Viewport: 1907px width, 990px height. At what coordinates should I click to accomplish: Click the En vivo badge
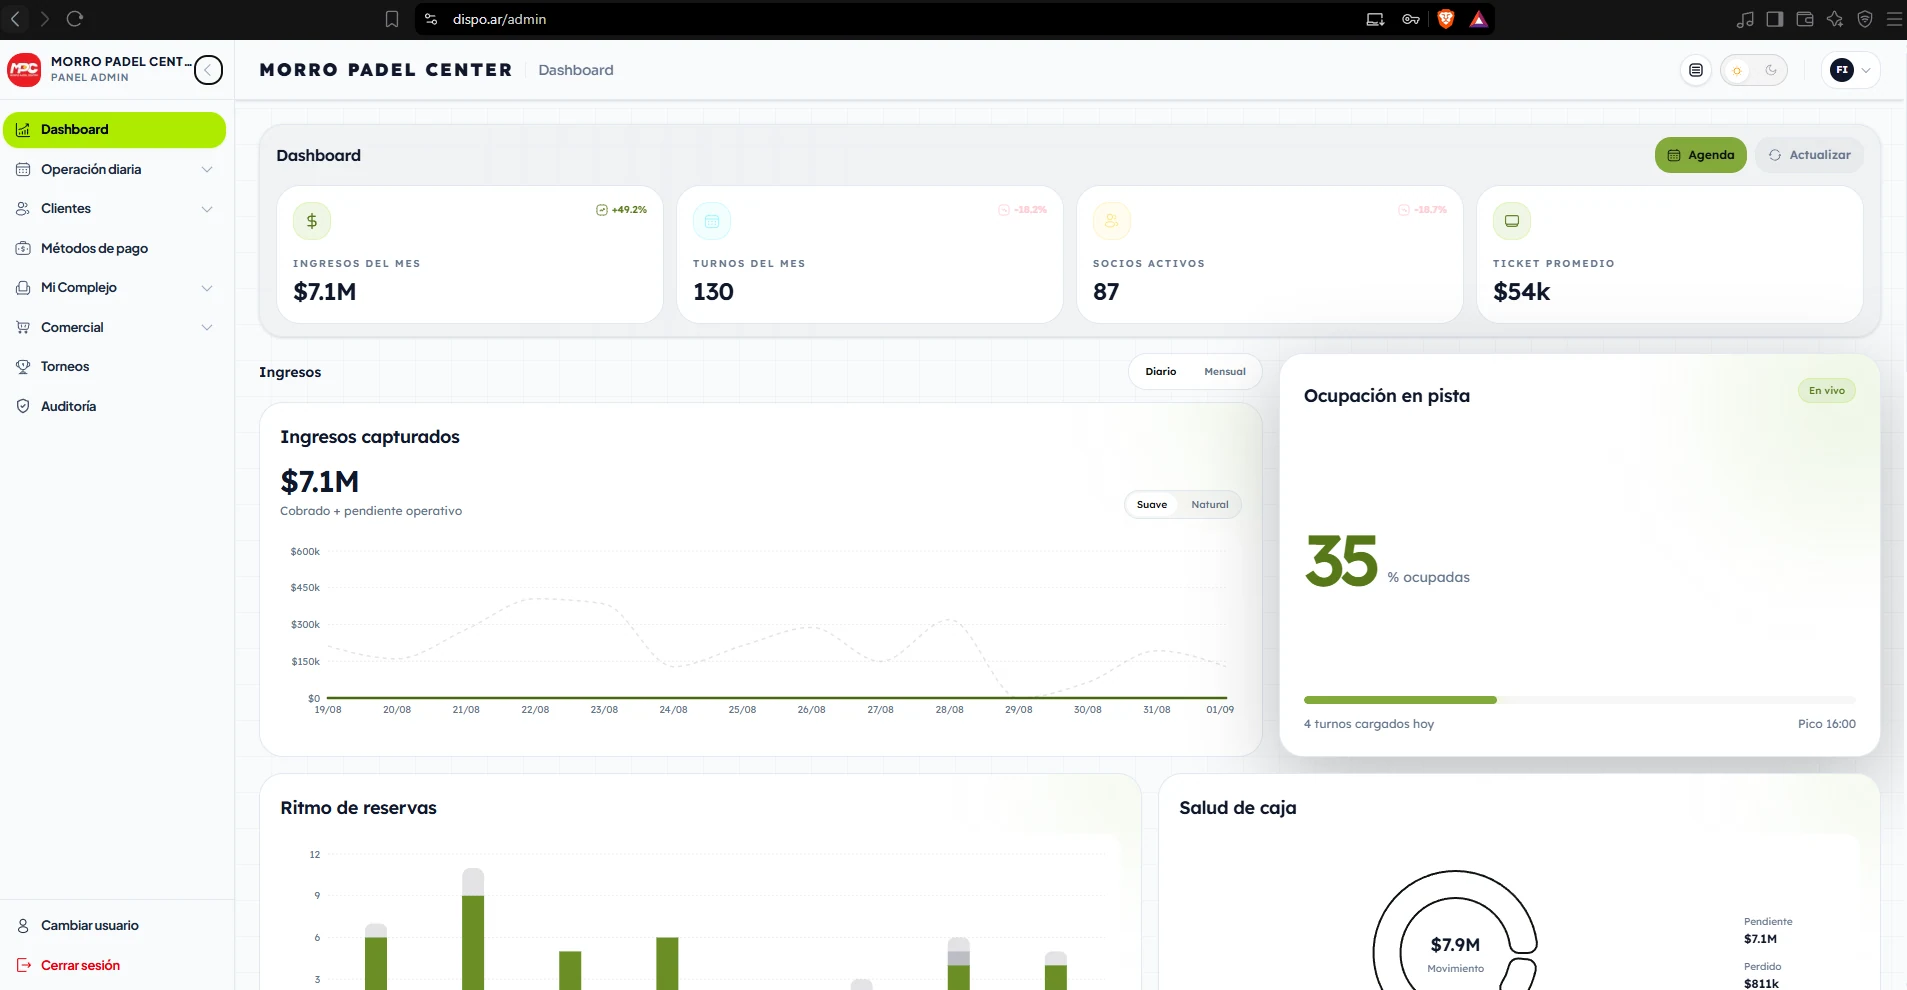[x=1827, y=391]
